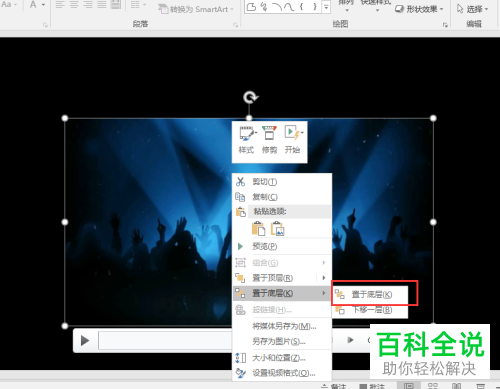Viewport: 500px width, 389px height.
Task: Click the video playback progress bar
Action: (x=165, y=340)
